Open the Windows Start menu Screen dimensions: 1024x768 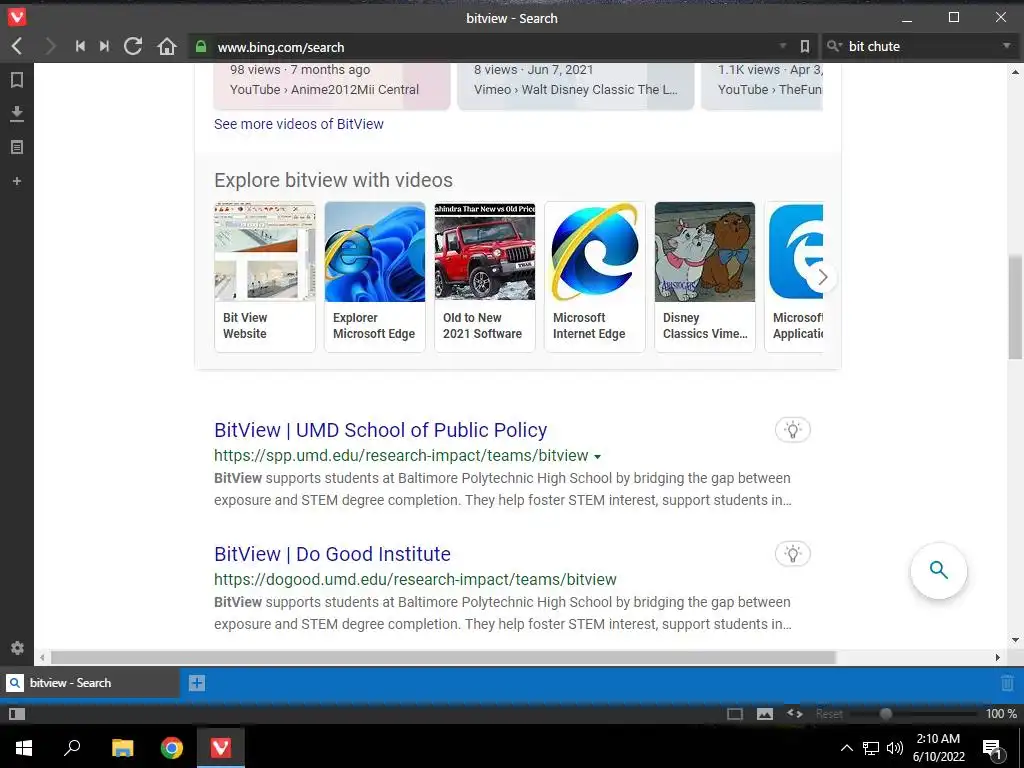point(24,748)
